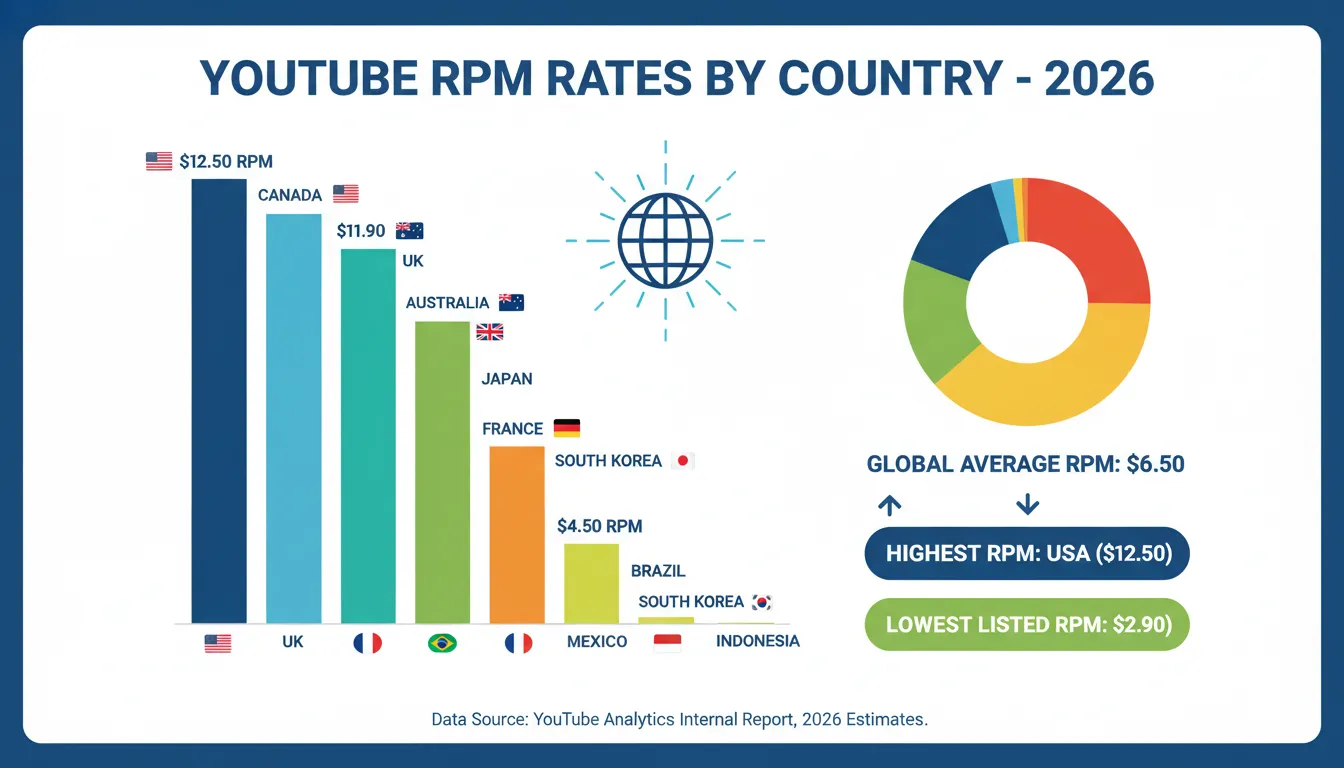Click the globe icon with radiating lines
The height and width of the screenshot is (768, 1344).
click(665, 241)
